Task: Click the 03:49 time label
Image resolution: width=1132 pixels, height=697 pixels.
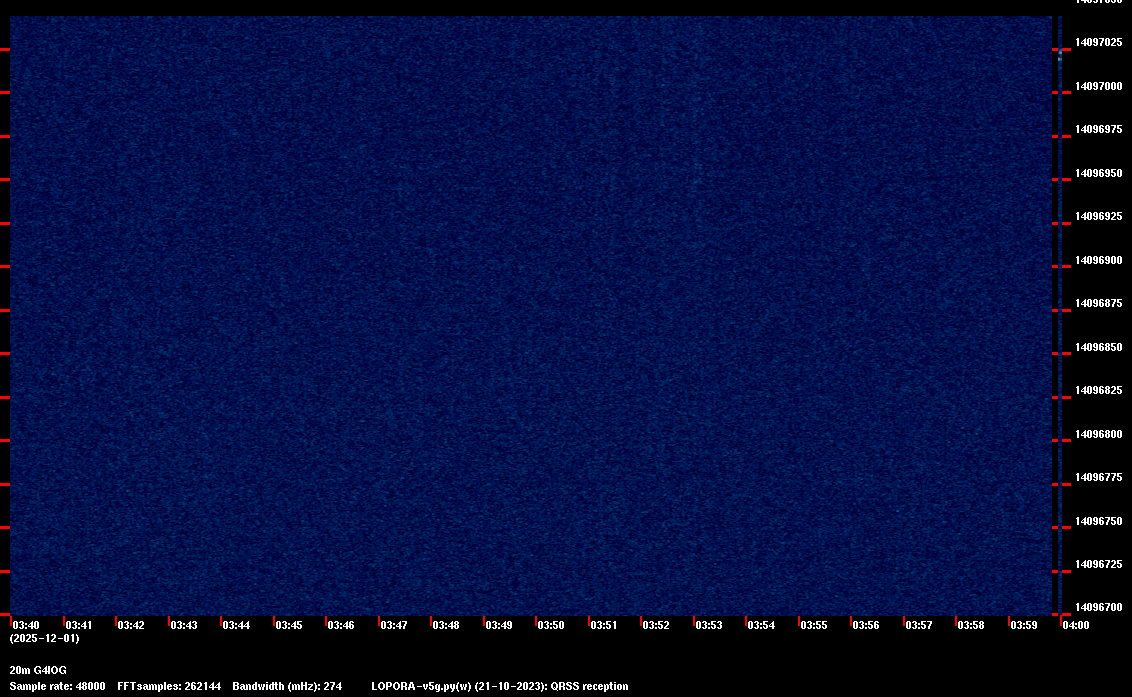Action: coord(498,625)
